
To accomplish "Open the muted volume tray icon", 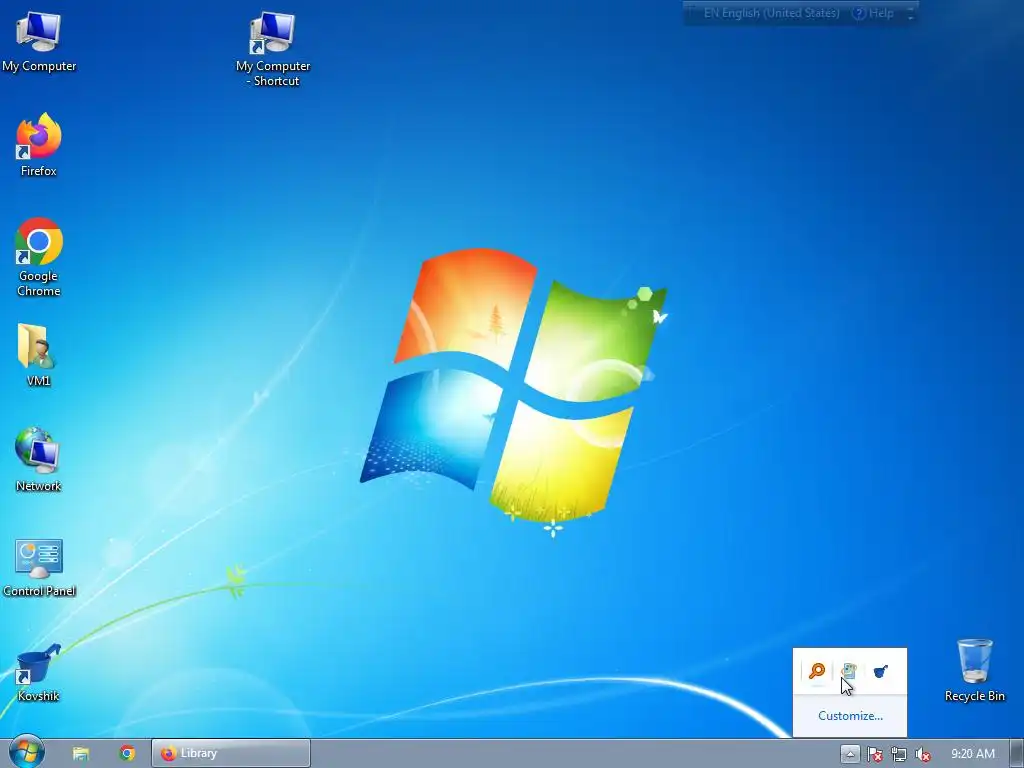I will tap(923, 755).
